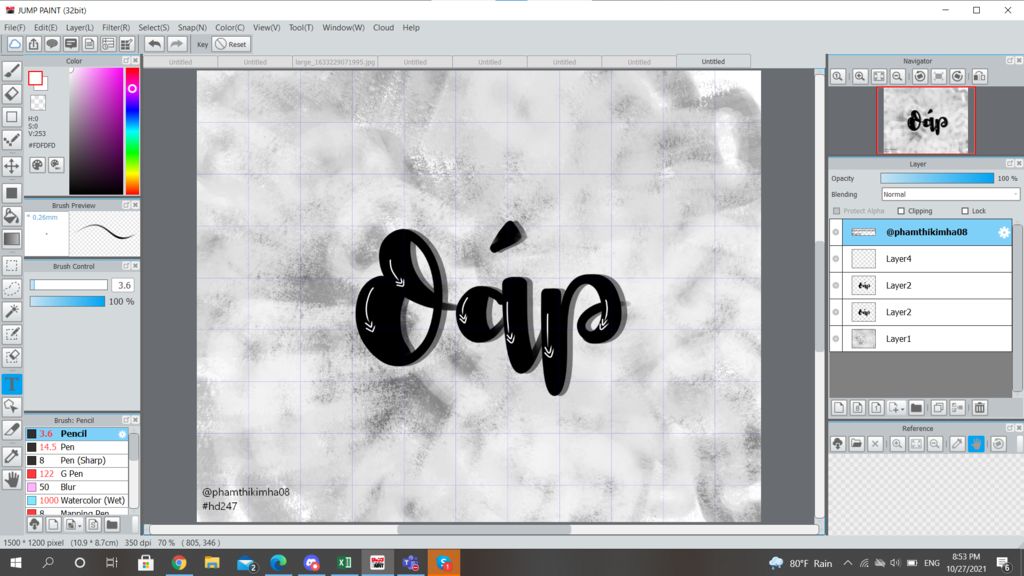The image size is (1024, 576).
Task: Enable the Lock checkbox
Action: point(965,211)
